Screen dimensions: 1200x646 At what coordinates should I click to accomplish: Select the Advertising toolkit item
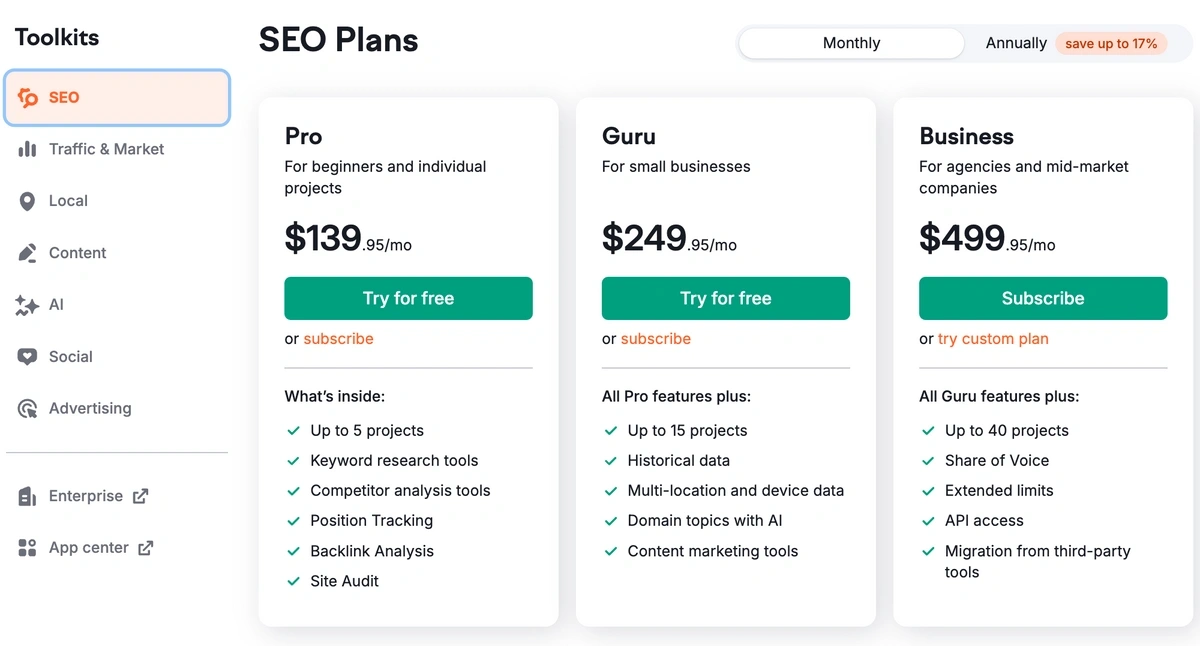[x=90, y=409]
